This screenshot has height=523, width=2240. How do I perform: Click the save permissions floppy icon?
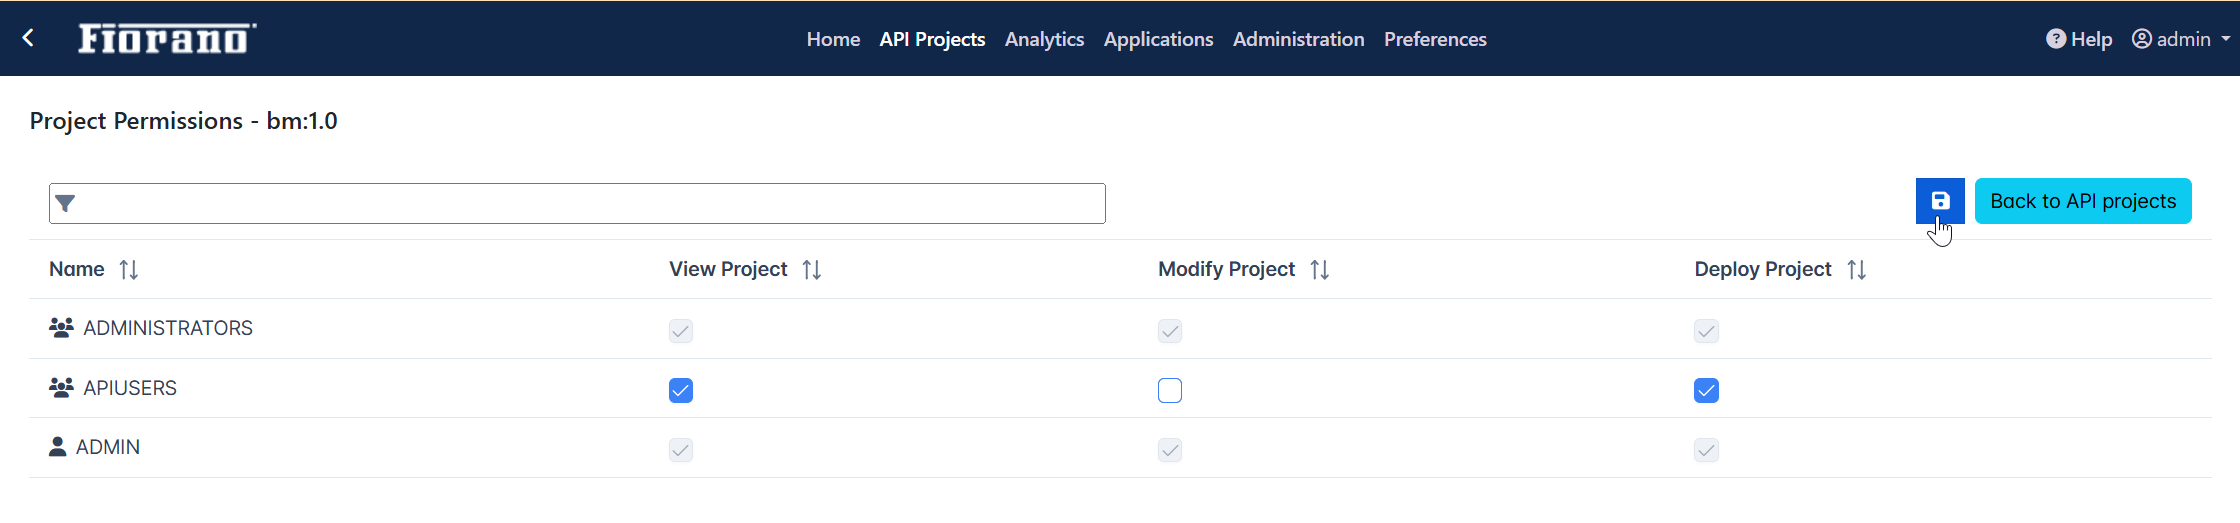(1940, 201)
